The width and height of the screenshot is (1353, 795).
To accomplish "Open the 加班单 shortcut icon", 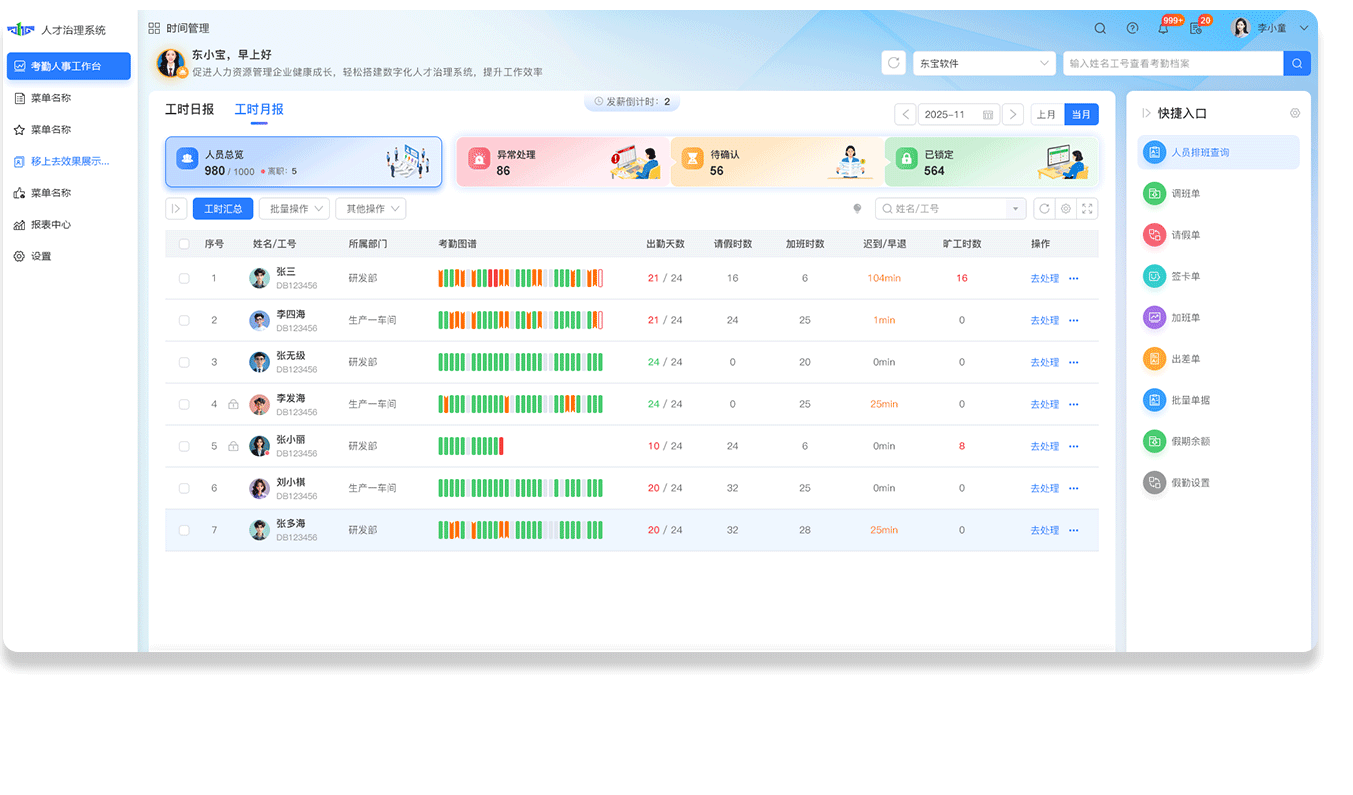I will tap(1154, 317).
